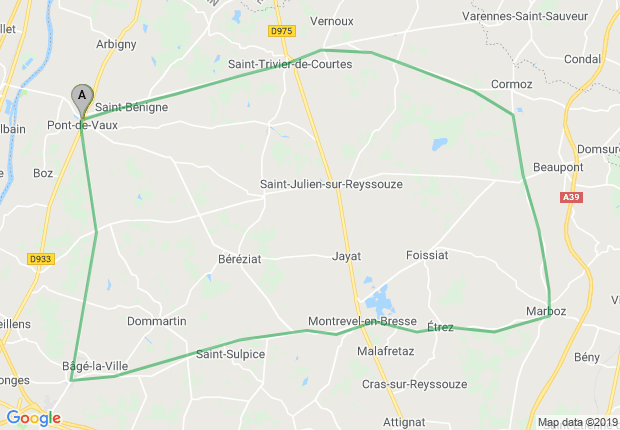
Task: Click the Saint-Julien-sur-Reyssouze label
Action: point(331,184)
